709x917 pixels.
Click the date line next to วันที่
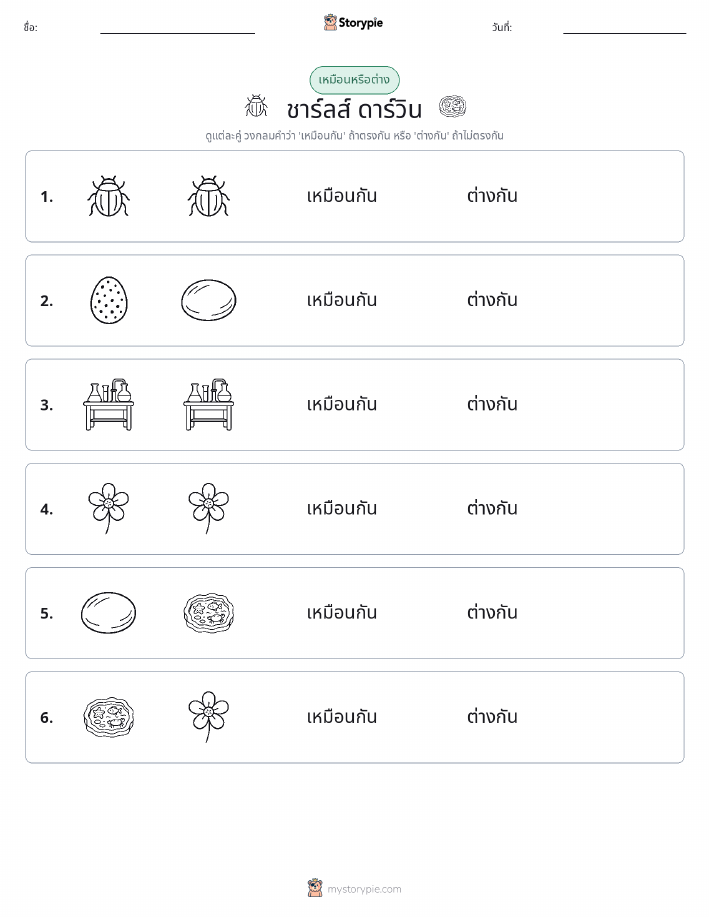[x=624, y=33]
